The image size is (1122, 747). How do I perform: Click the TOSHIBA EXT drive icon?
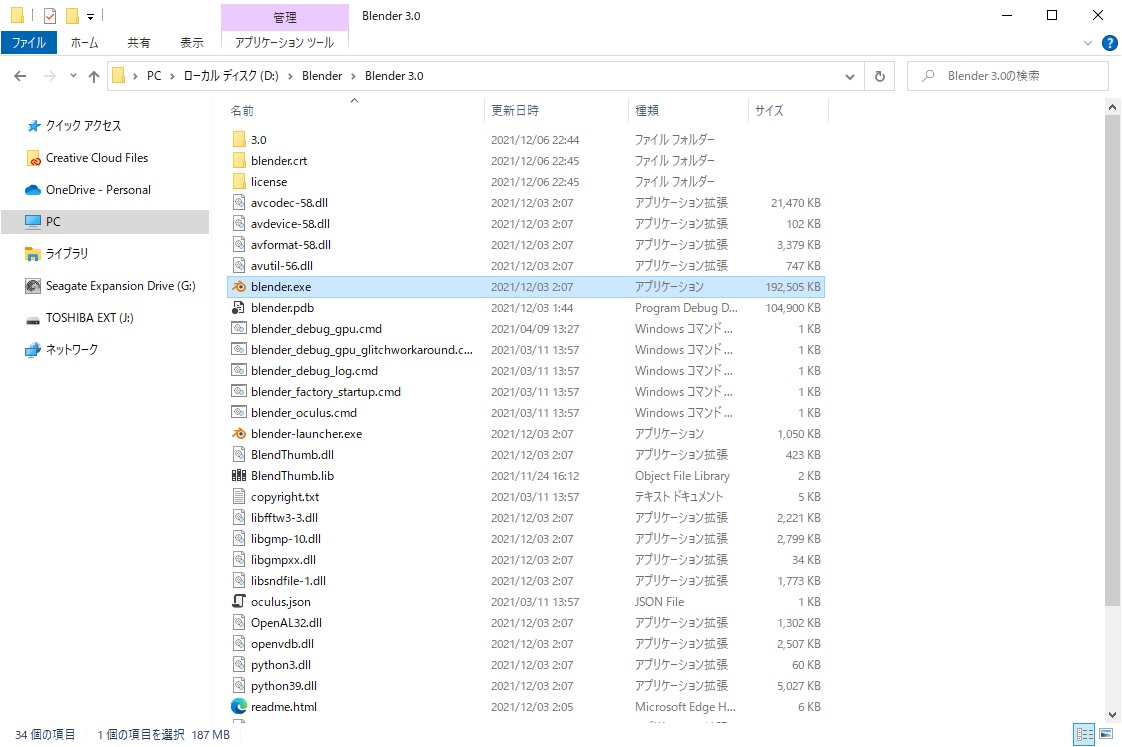click(x=33, y=319)
